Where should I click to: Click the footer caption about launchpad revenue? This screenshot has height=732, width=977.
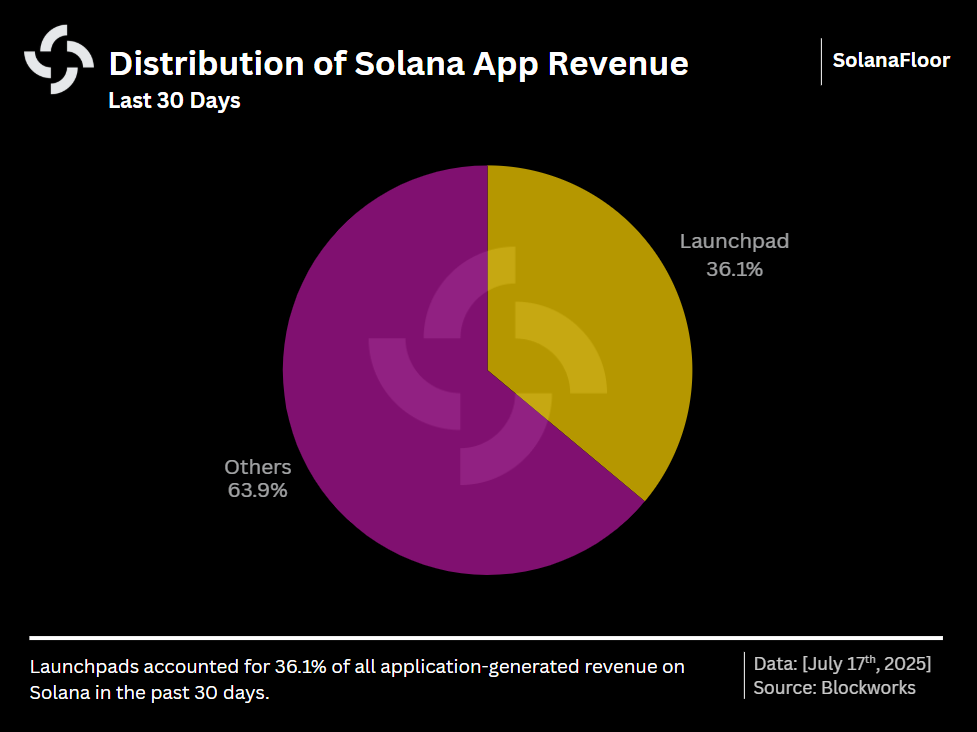(358, 678)
